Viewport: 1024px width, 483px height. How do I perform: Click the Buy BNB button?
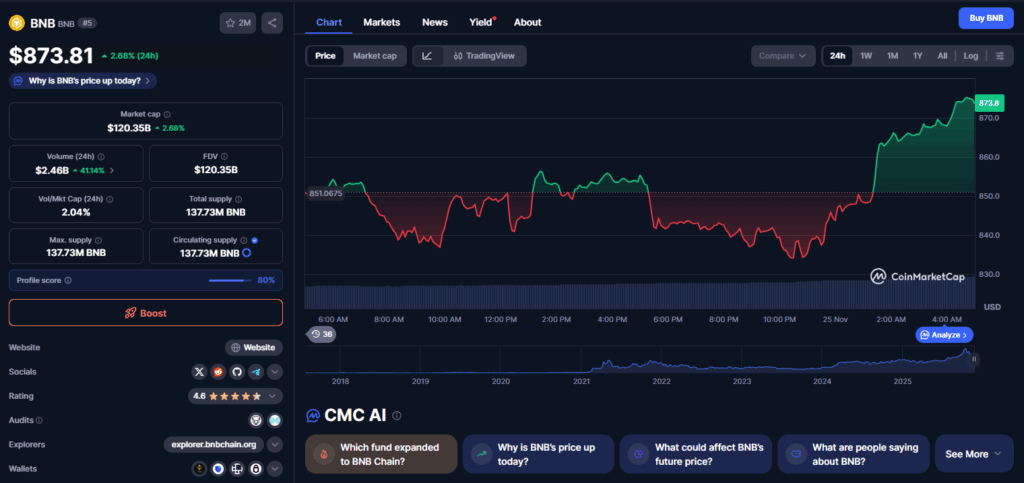[986, 18]
